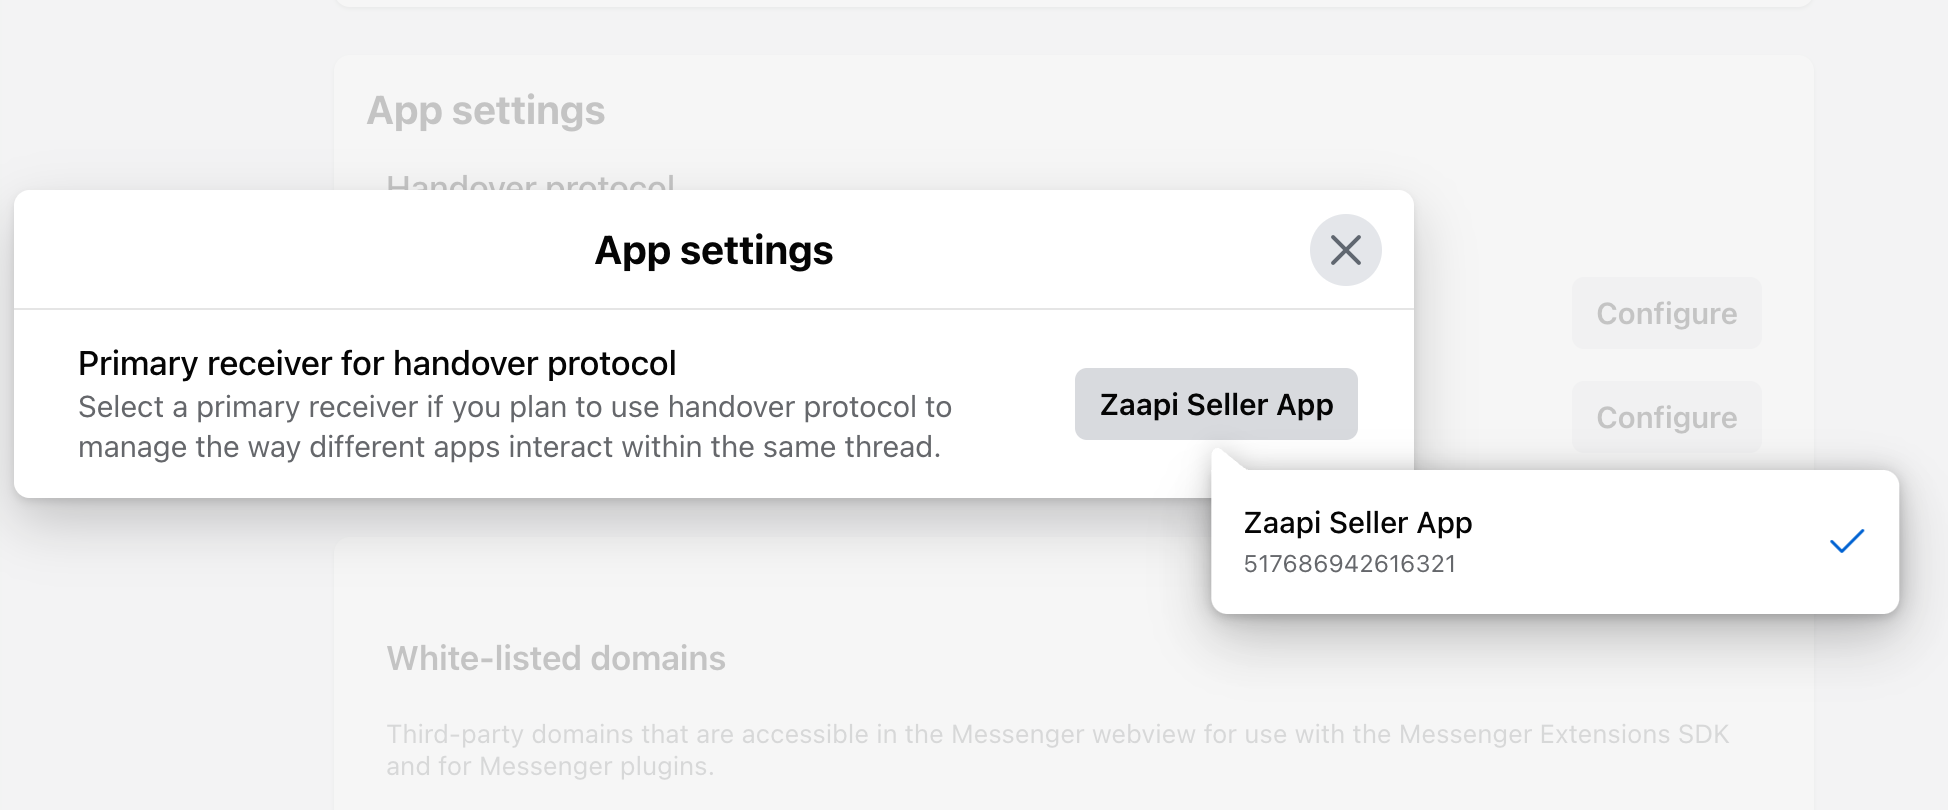The height and width of the screenshot is (810, 1948).
Task: Click the White-listed domains section heading
Action: [x=556, y=658]
